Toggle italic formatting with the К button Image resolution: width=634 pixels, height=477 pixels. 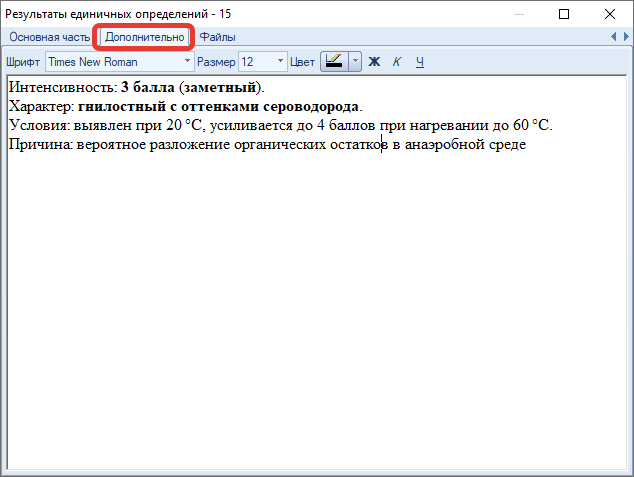point(397,62)
